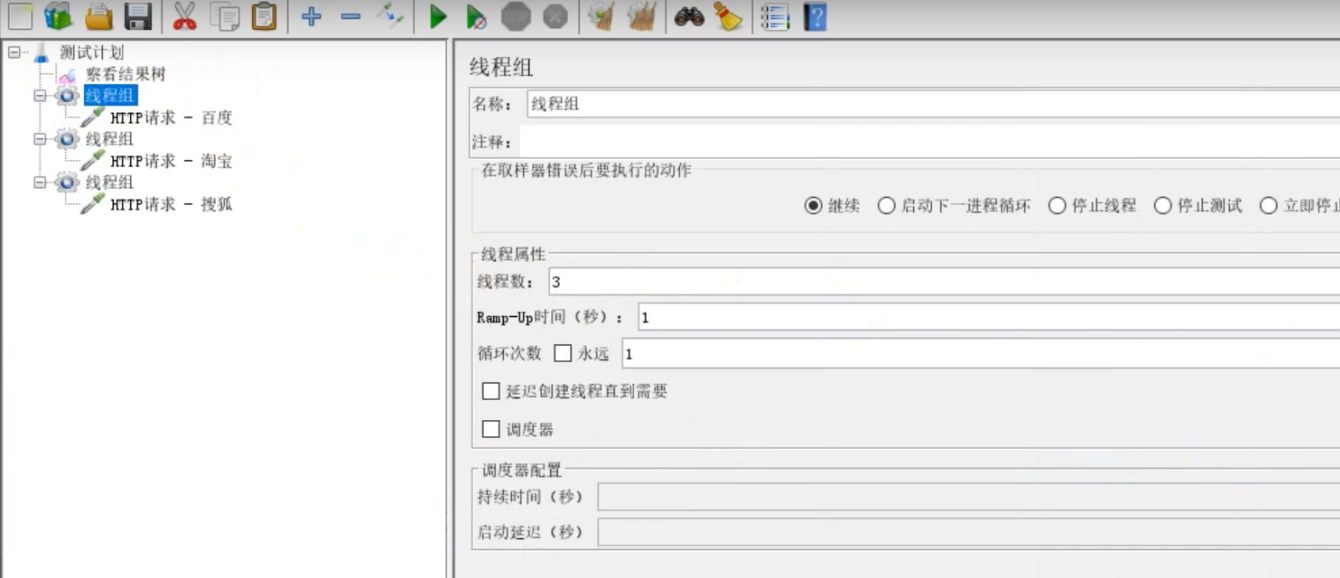This screenshot has width=1340, height=578.
Task: Select the 继续 radio button
Action: click(813, 205)
